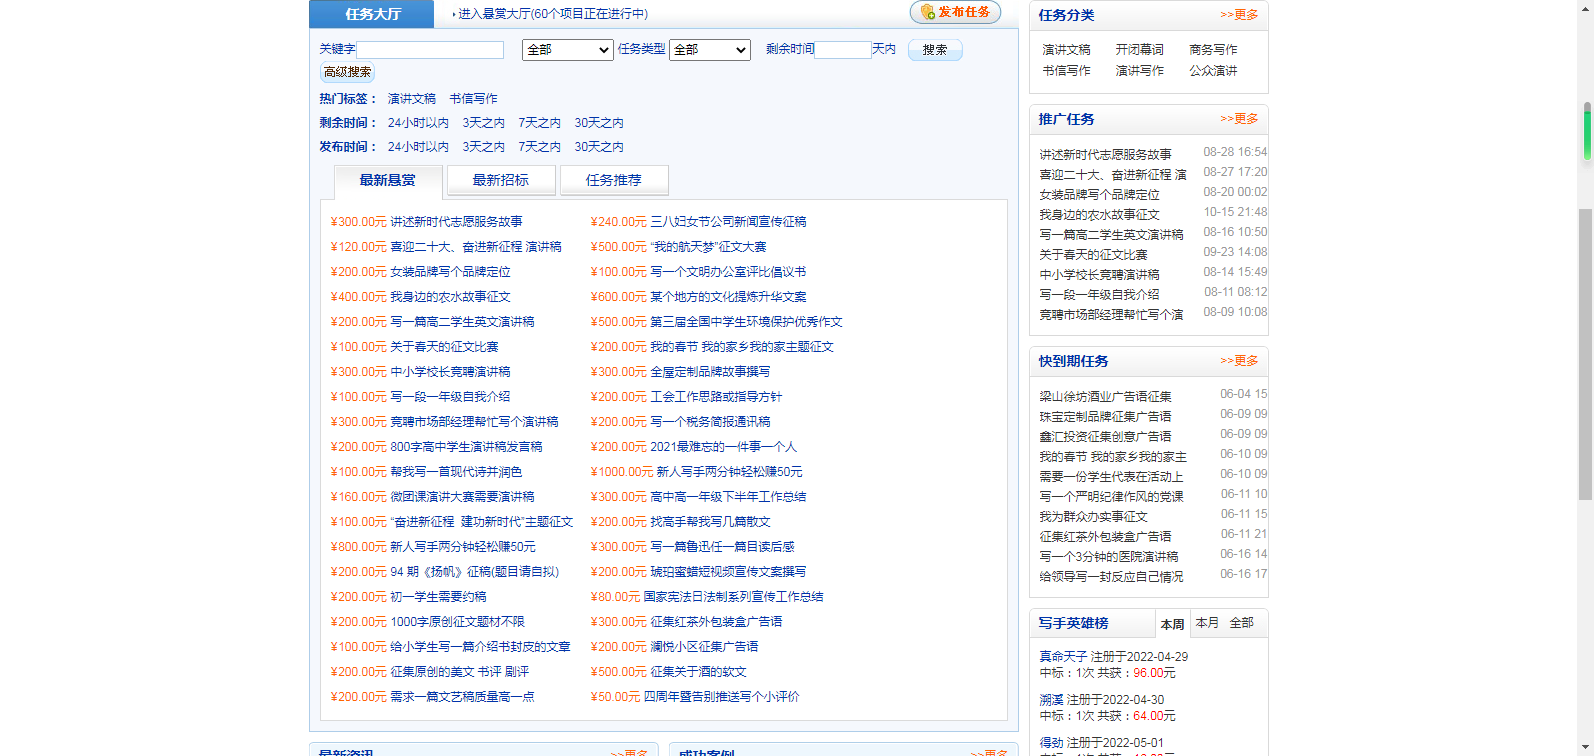The height and width of the screenshot is (756, 1594).
Task: Switch 写手英雄榜 to 全部
Action: 1241,623
